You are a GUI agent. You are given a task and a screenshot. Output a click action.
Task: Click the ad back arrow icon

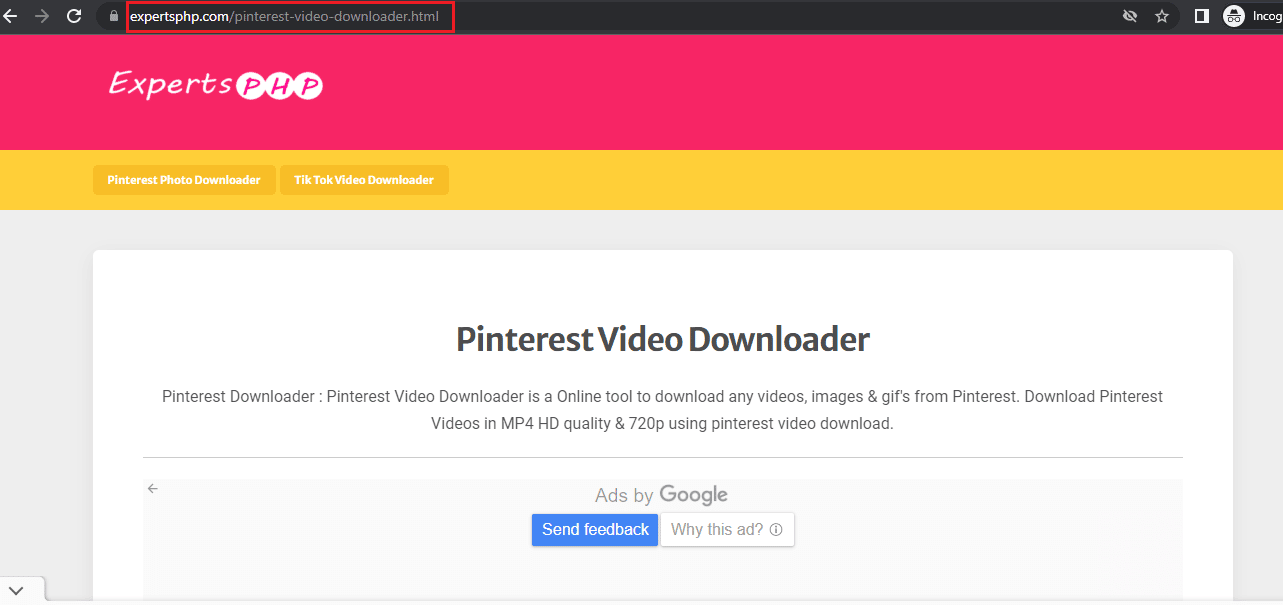tap(153, 488)
